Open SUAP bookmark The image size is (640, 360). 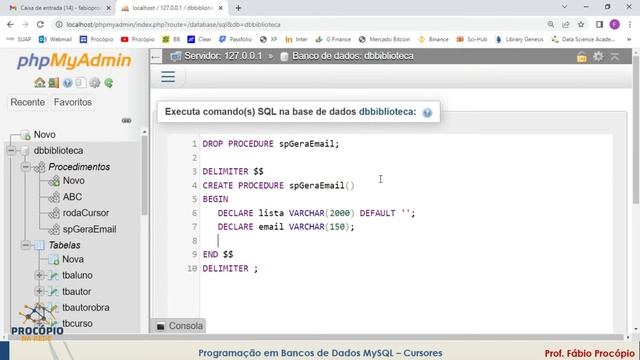[x=19, y=39]
